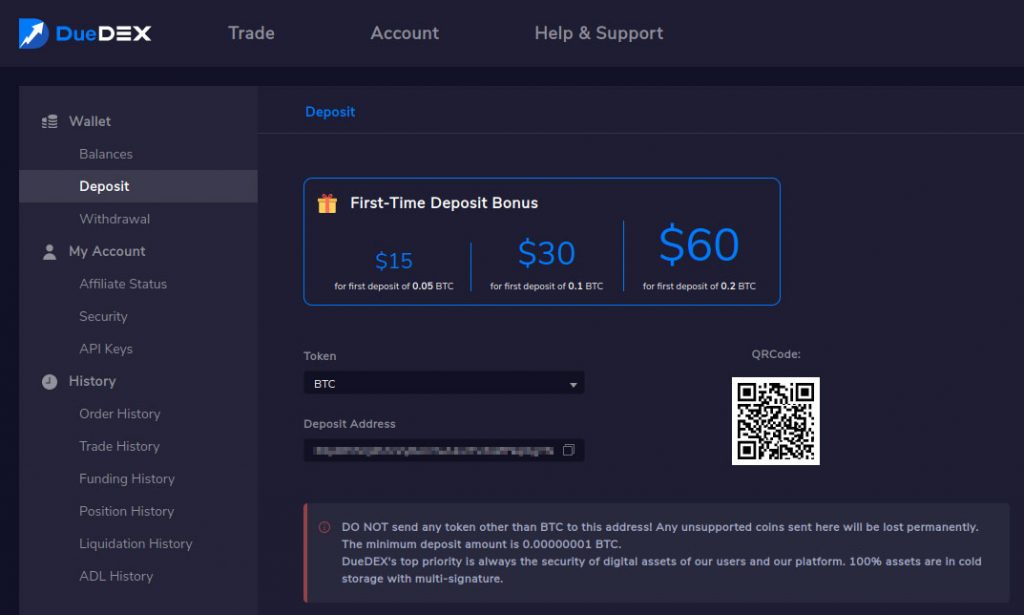Click the token dropdown arrow

[573, 385]
